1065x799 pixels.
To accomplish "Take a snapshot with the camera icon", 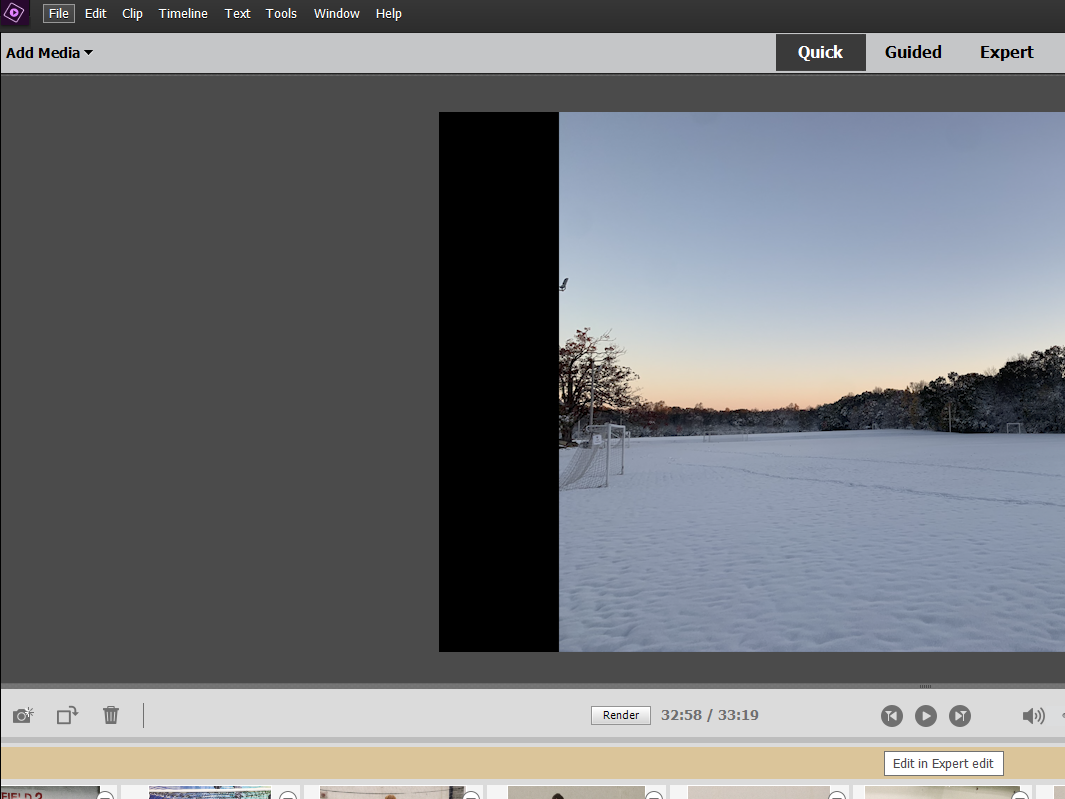I will tap(22, 715).
